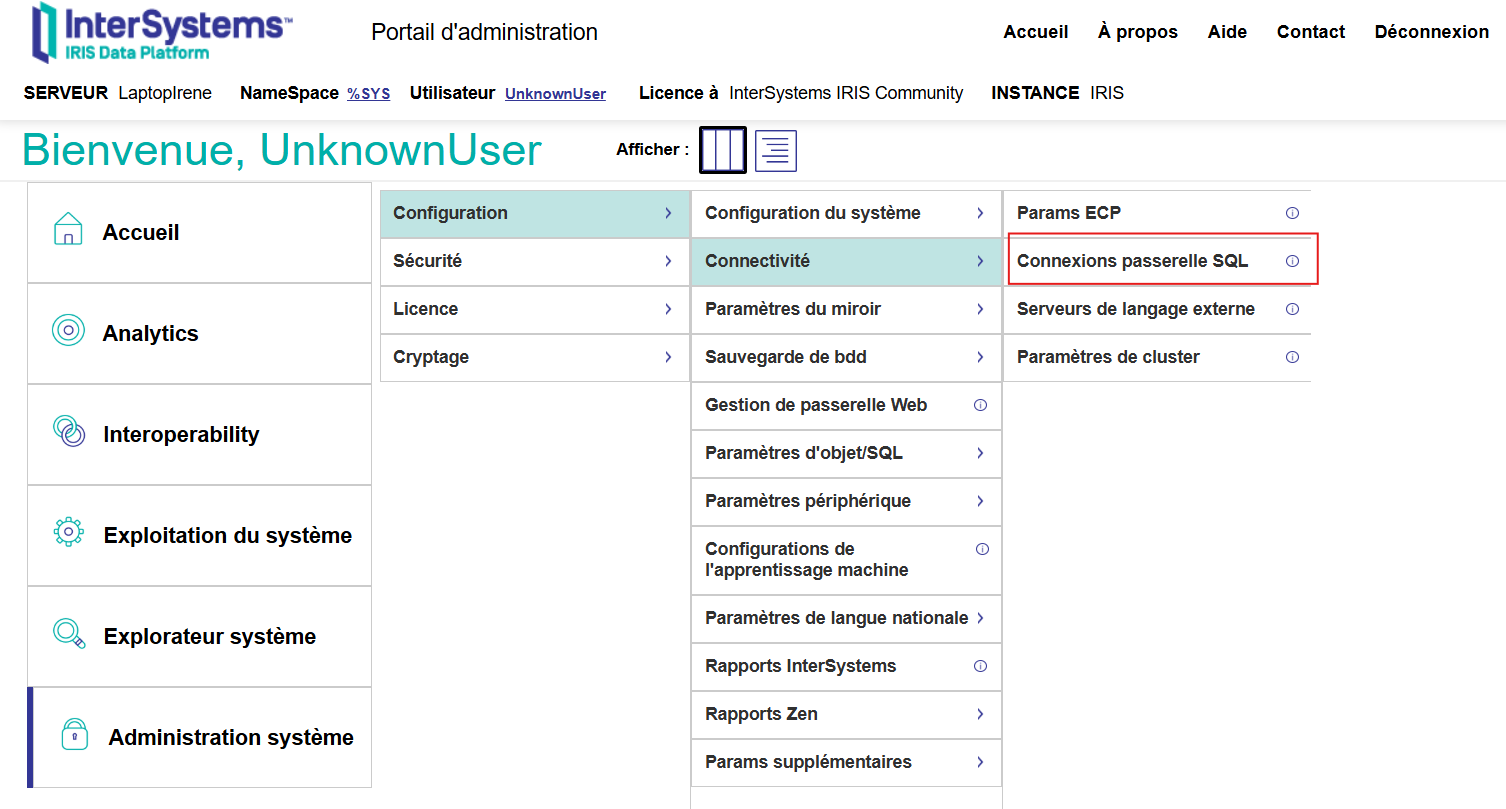Open the Analytics section
1506x809 pixels.
pos(199,333)
